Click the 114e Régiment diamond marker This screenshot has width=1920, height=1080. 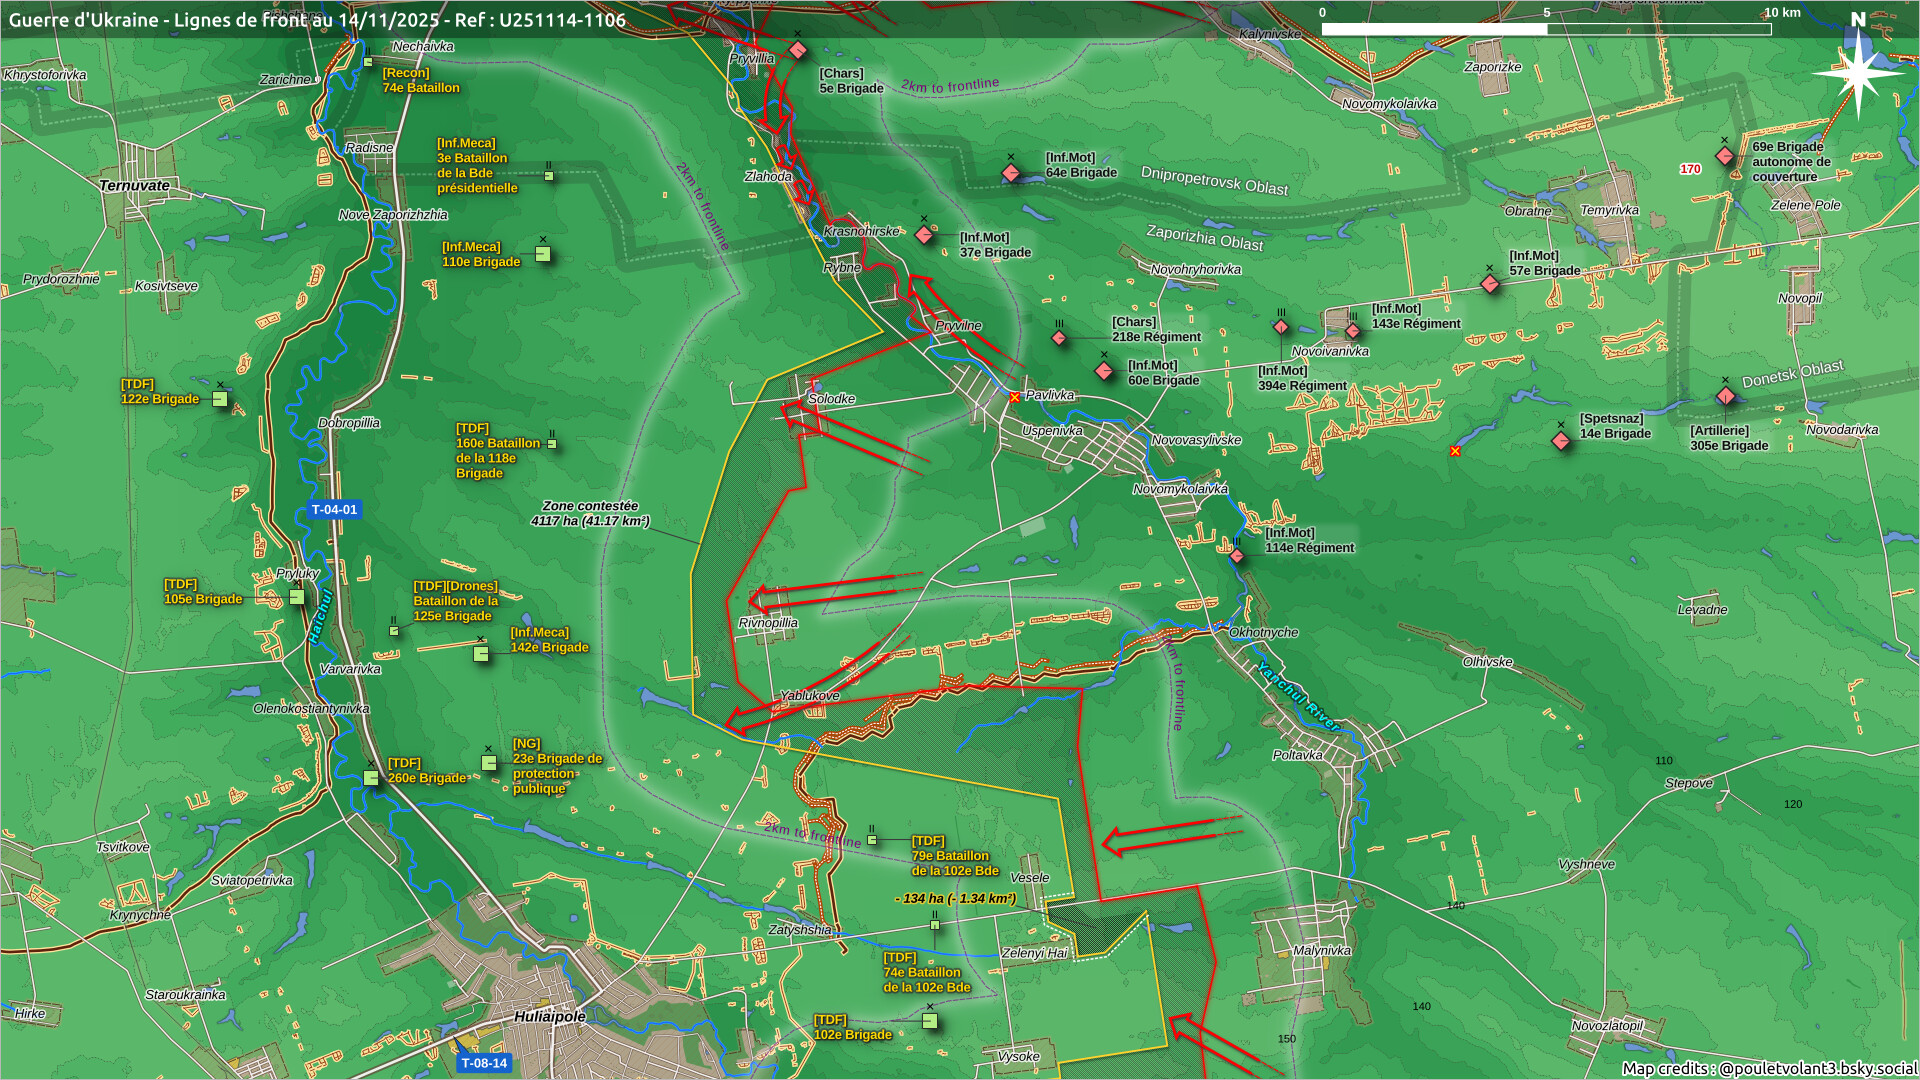coord(1237,556)
